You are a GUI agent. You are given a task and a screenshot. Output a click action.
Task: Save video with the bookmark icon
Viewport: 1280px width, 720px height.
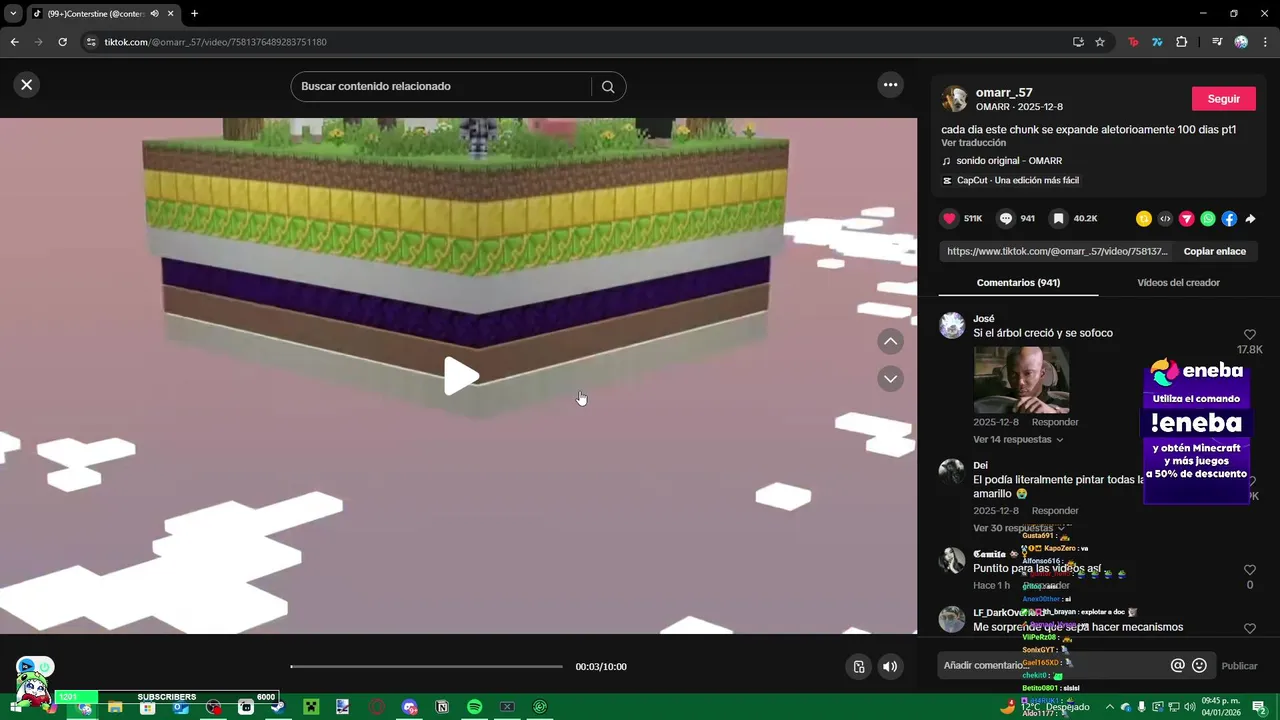[1059, 218]
